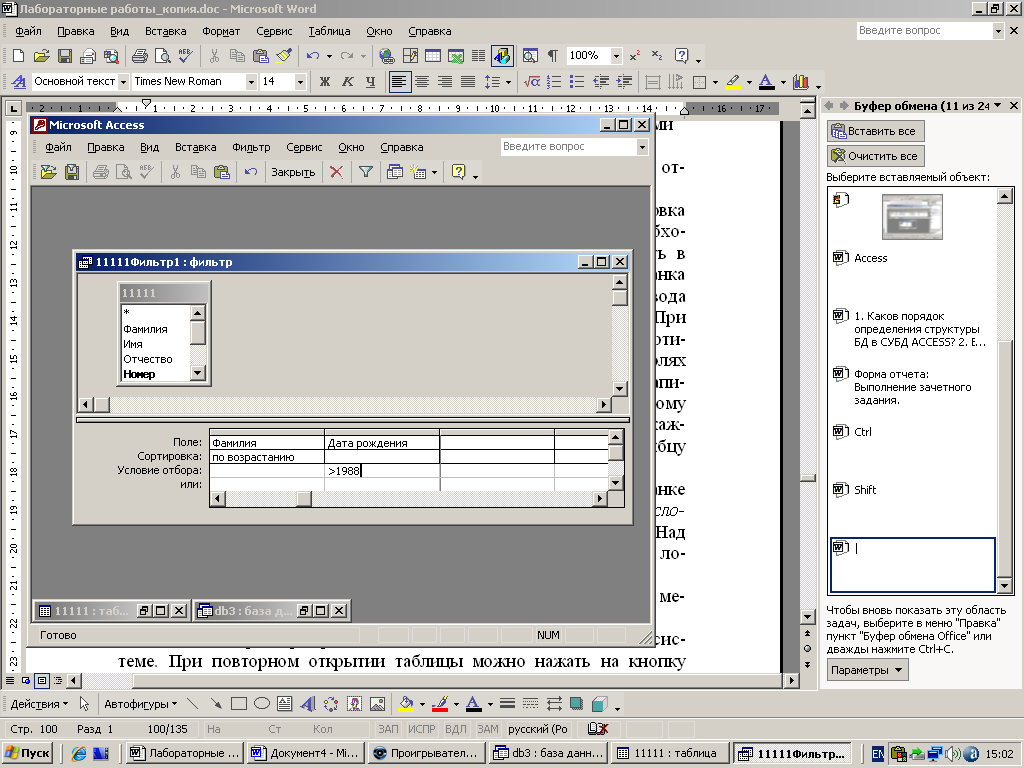Click Очистить все button
The image size is (1024, 768).
(875, 156)
